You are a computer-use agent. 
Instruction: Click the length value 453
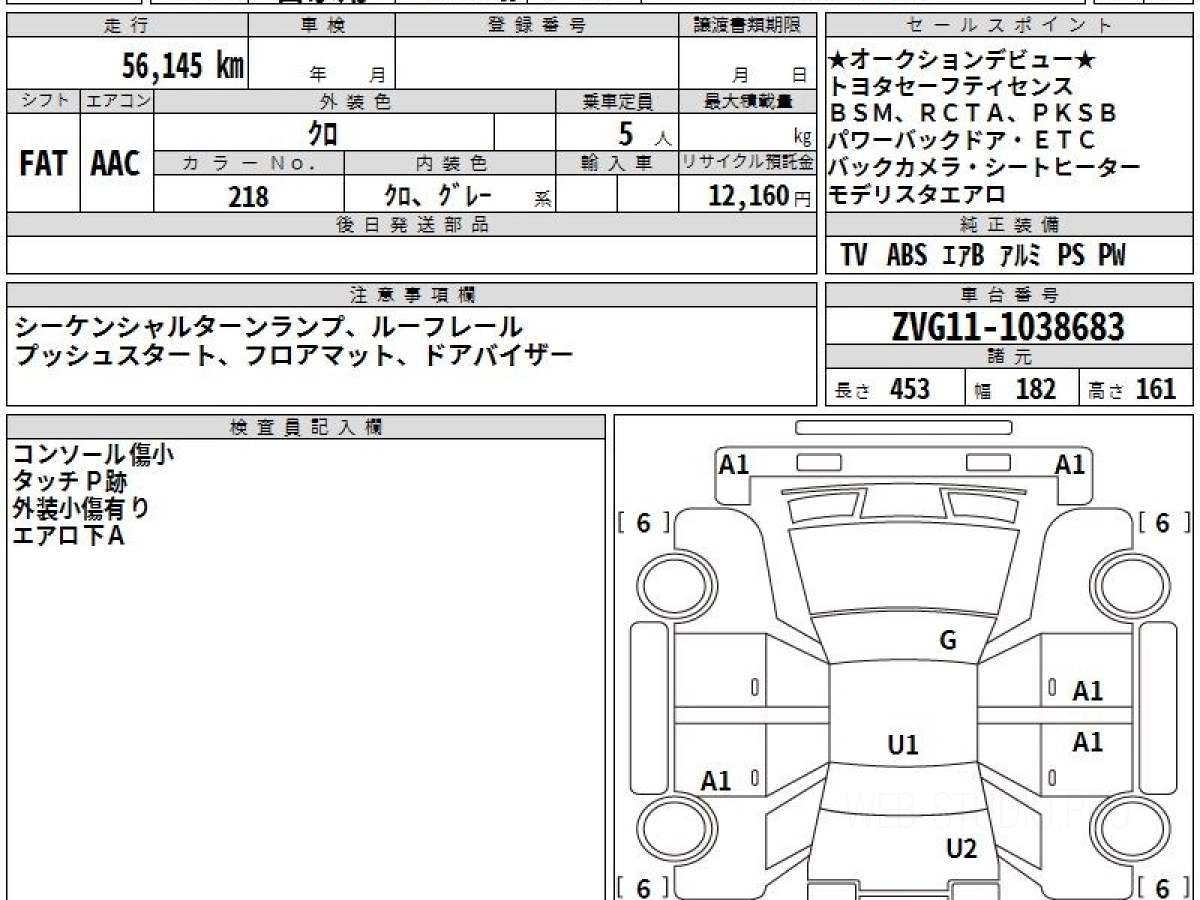tap(909, 389)
